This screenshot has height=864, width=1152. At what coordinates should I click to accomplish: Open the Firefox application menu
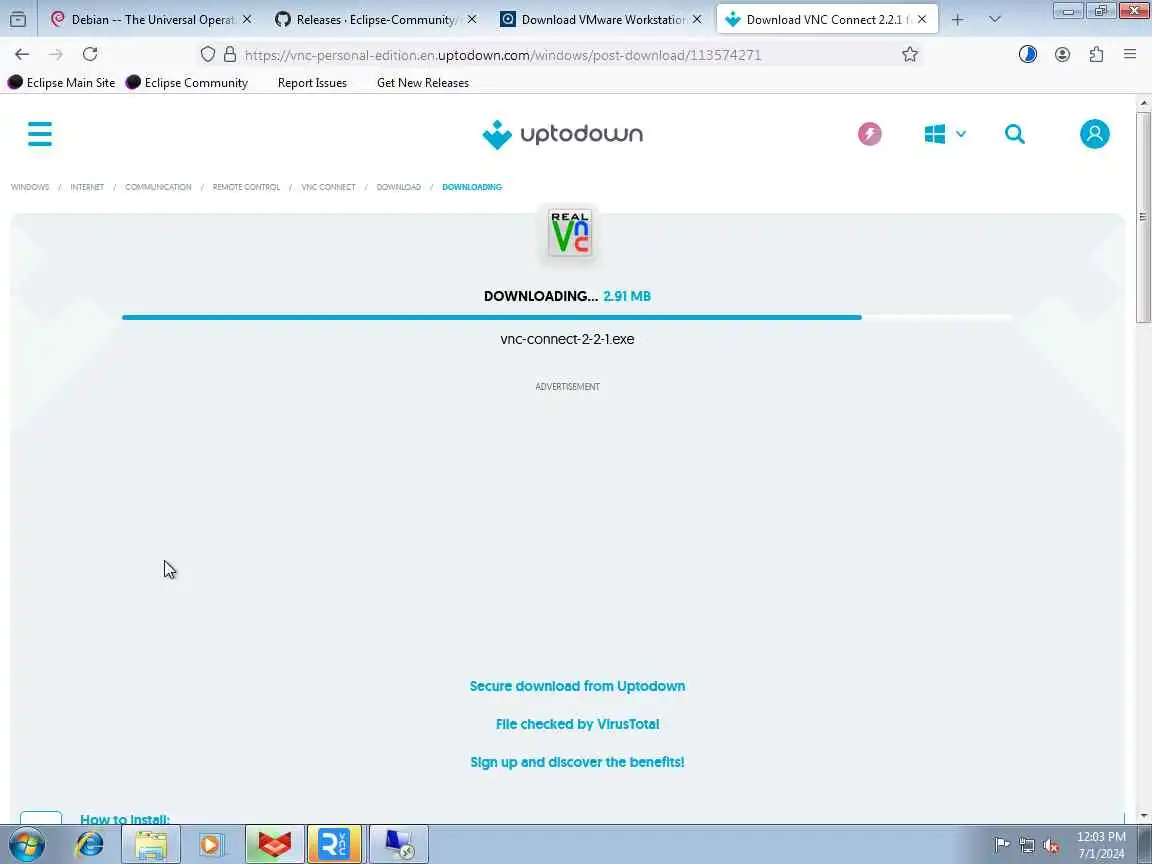click(x=1130, y=54)
